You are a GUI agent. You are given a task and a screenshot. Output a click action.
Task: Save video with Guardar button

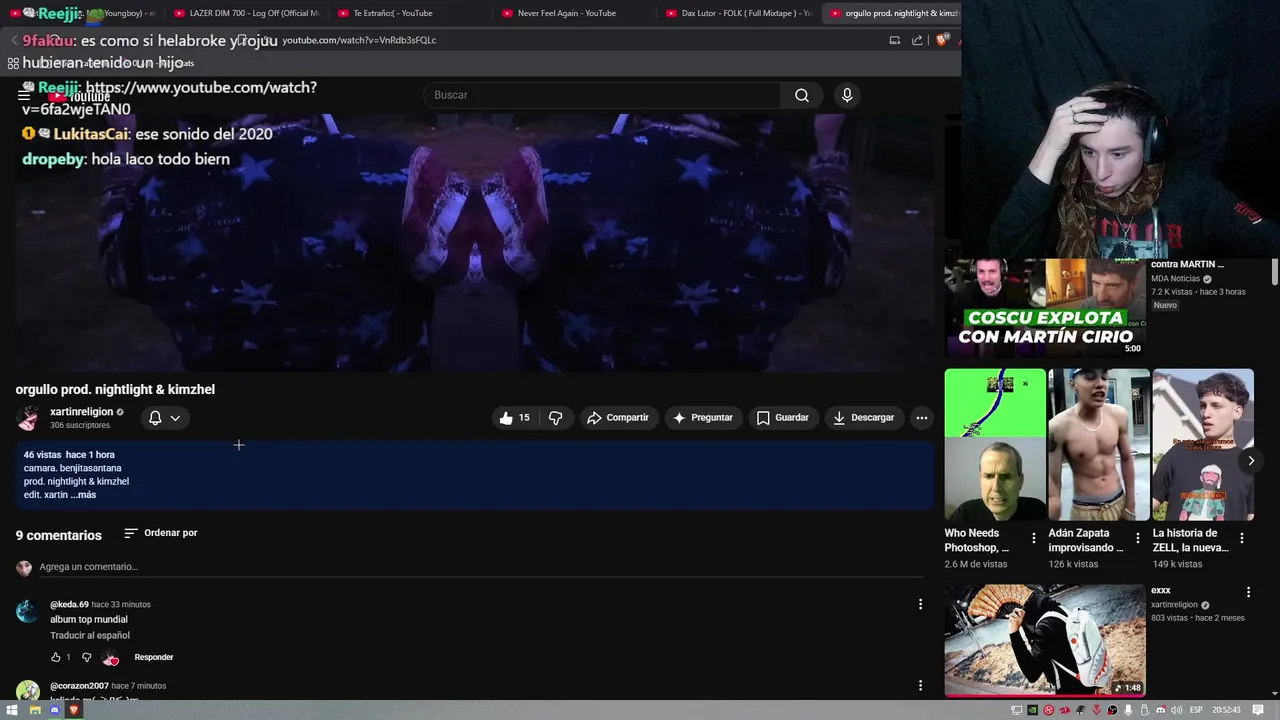pyautogui.click(x=783, y=418)
